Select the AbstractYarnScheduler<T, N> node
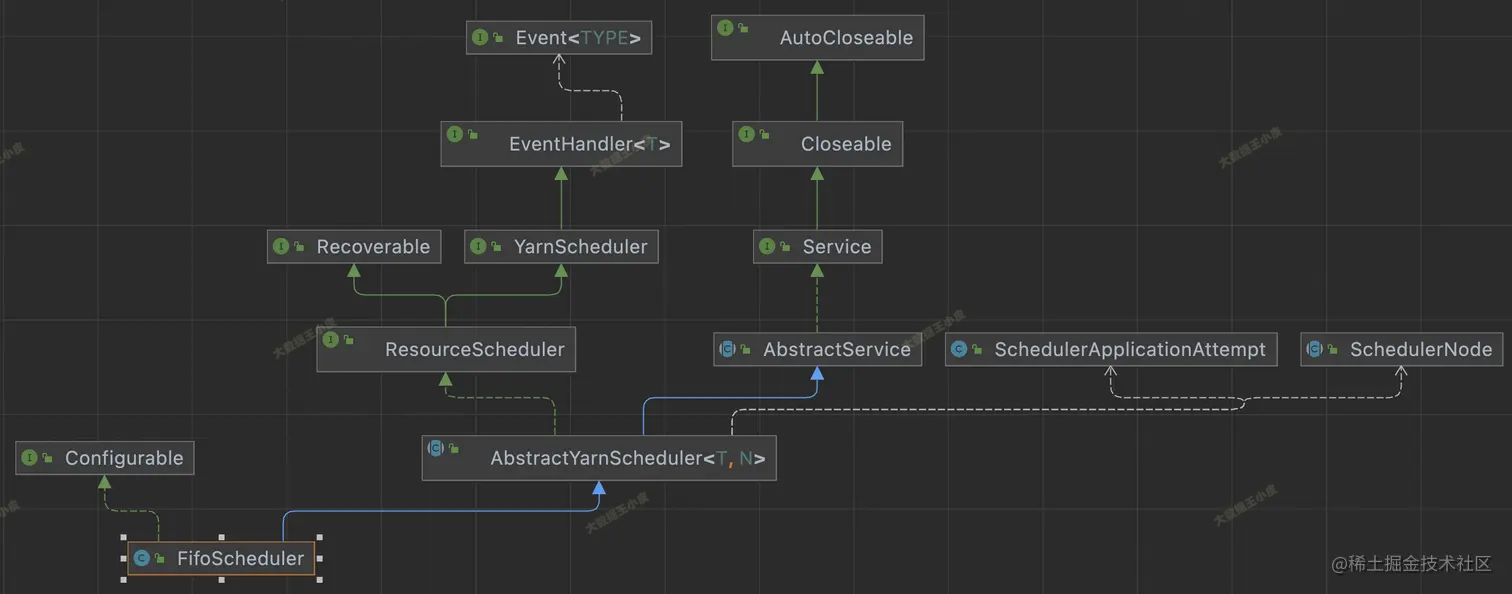The width and height of the screenshot is (1512, 594). tap(599, 458)
